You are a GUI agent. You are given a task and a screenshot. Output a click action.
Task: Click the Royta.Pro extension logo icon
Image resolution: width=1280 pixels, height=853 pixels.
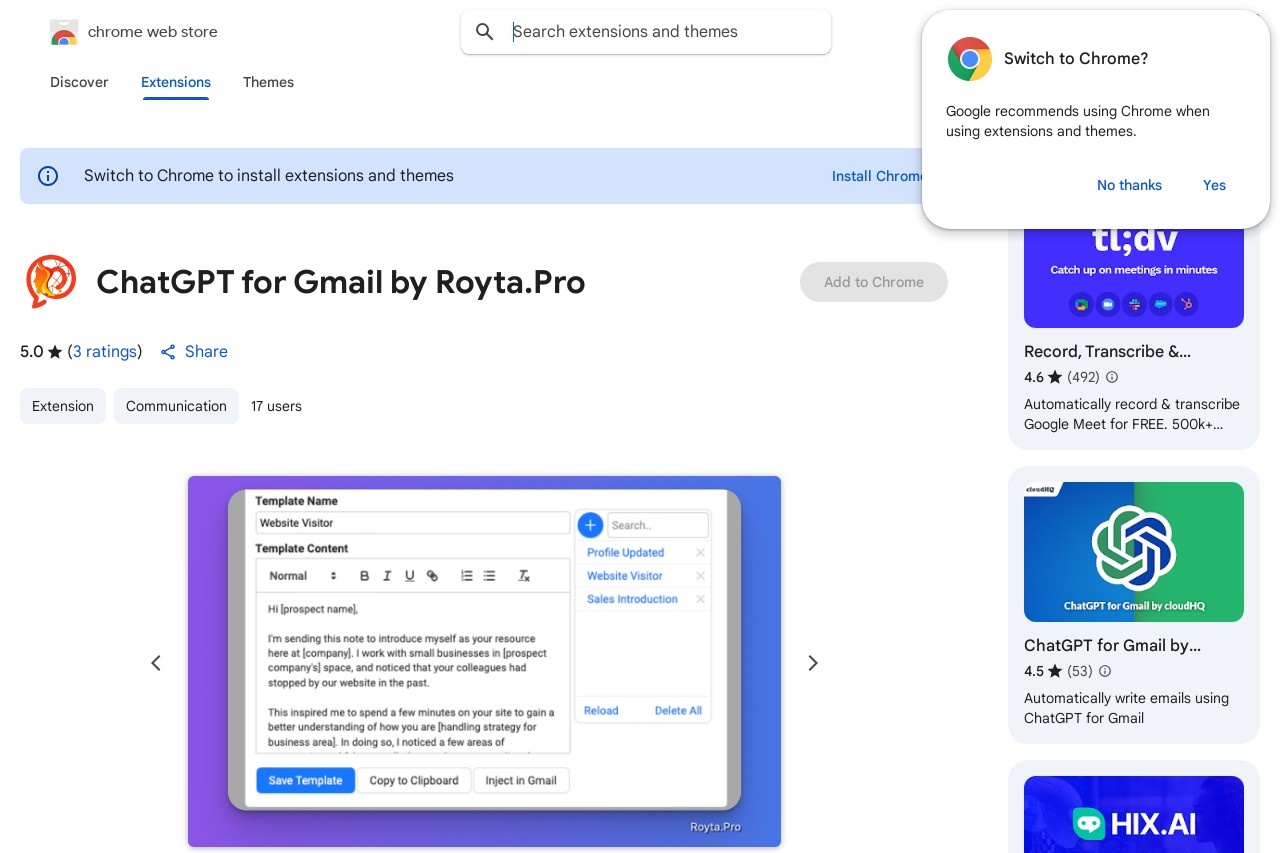click(x=50, y=282)
